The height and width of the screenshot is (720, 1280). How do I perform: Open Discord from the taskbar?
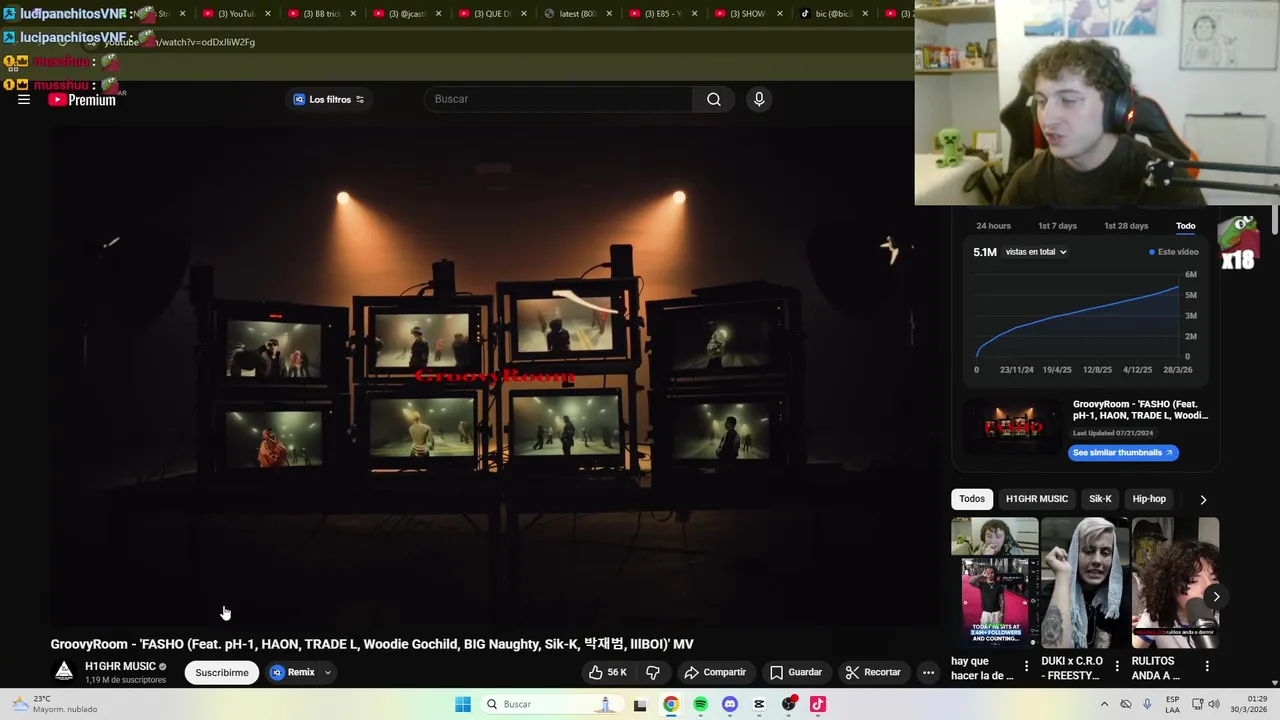pyautogui.click(x=730, y=704)
